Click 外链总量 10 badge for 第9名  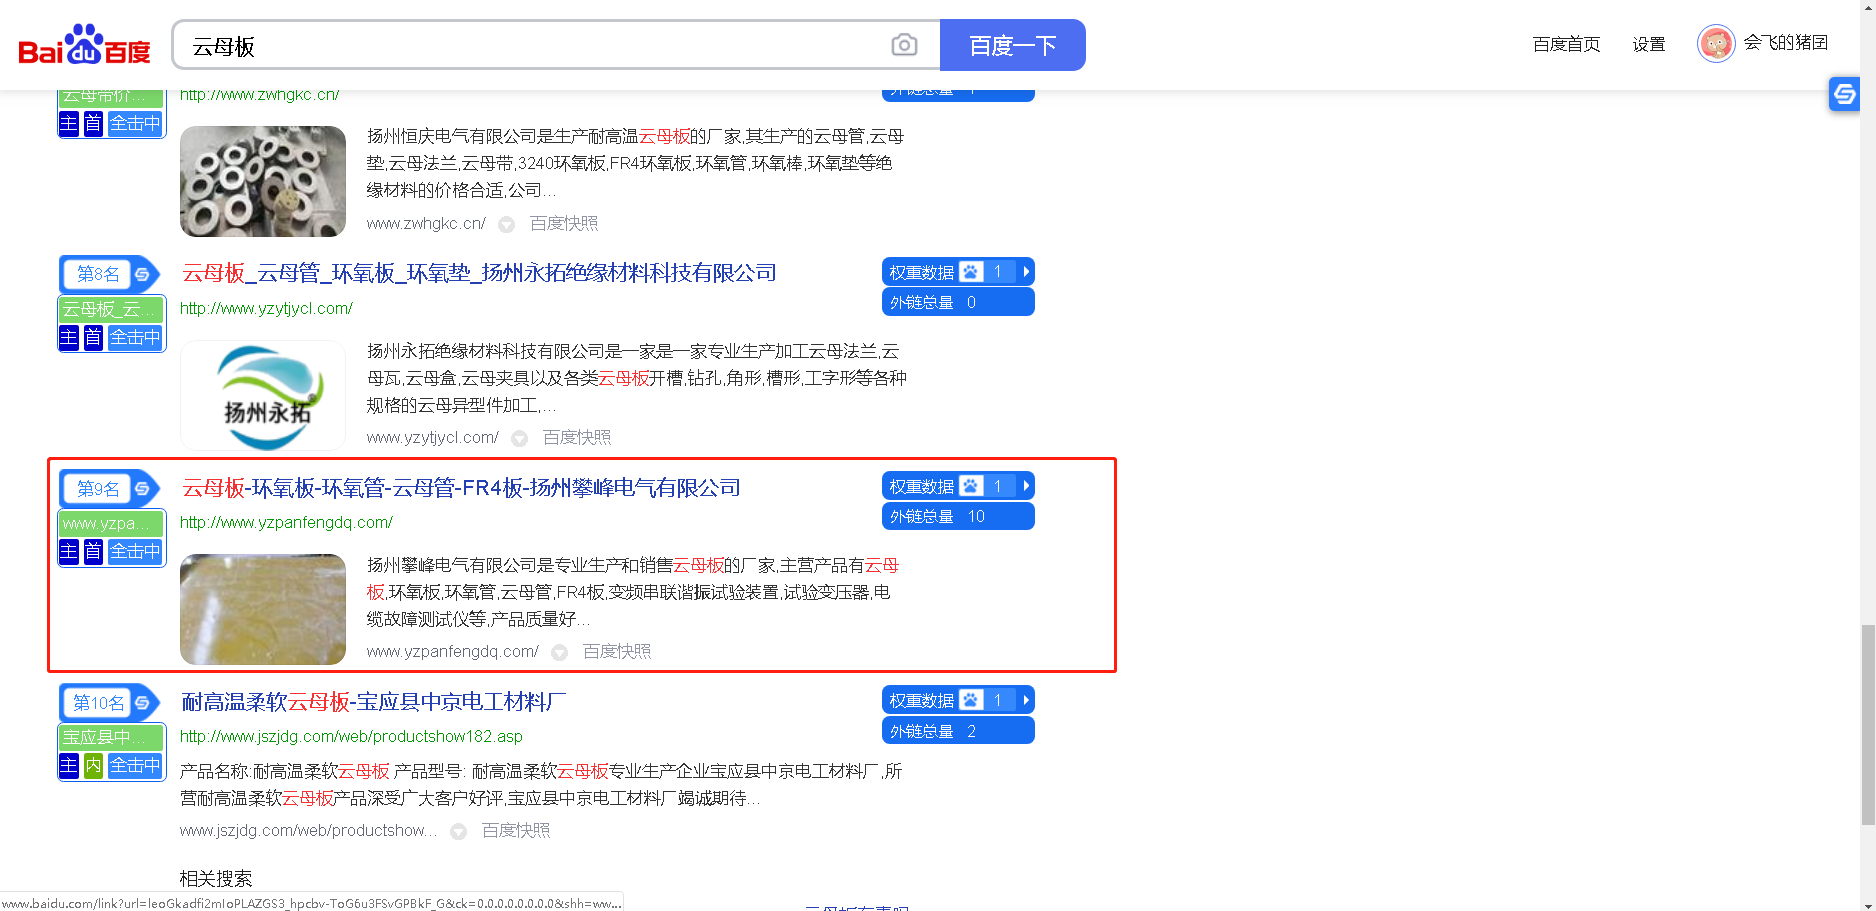(x=958, y=516)
